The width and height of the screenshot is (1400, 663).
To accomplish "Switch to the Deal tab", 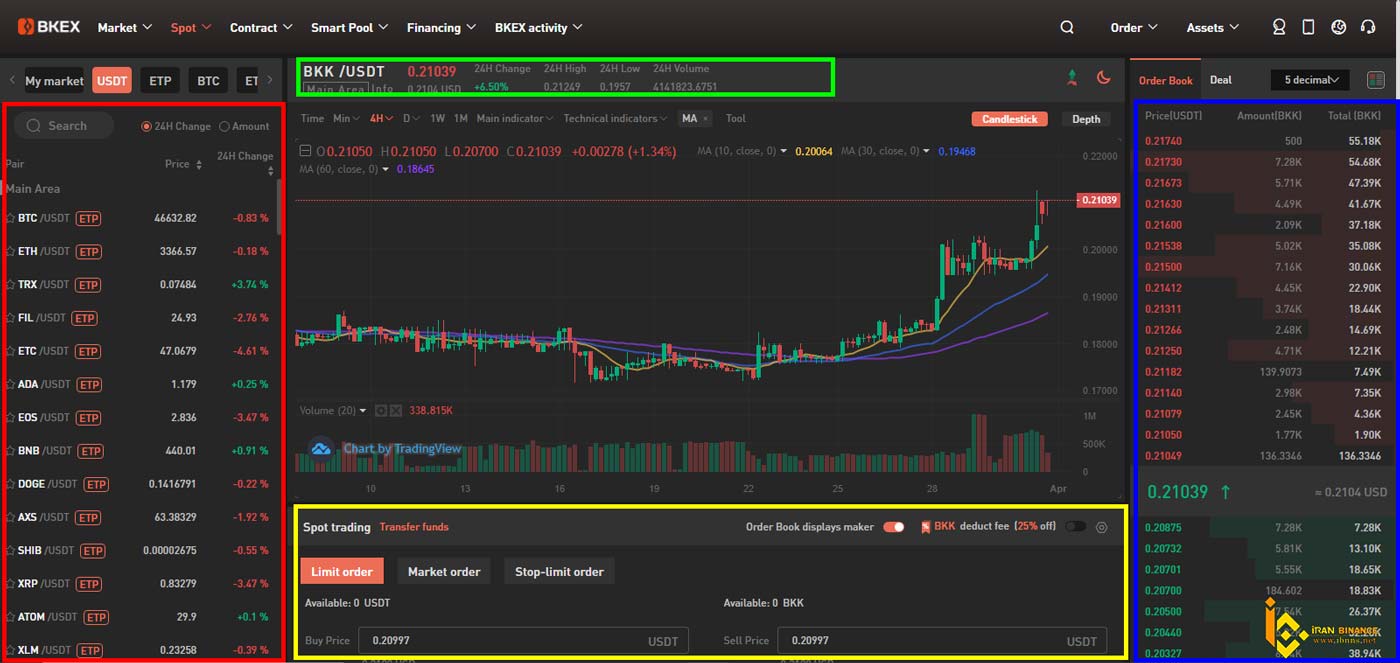I will (x=1221, y=80).
